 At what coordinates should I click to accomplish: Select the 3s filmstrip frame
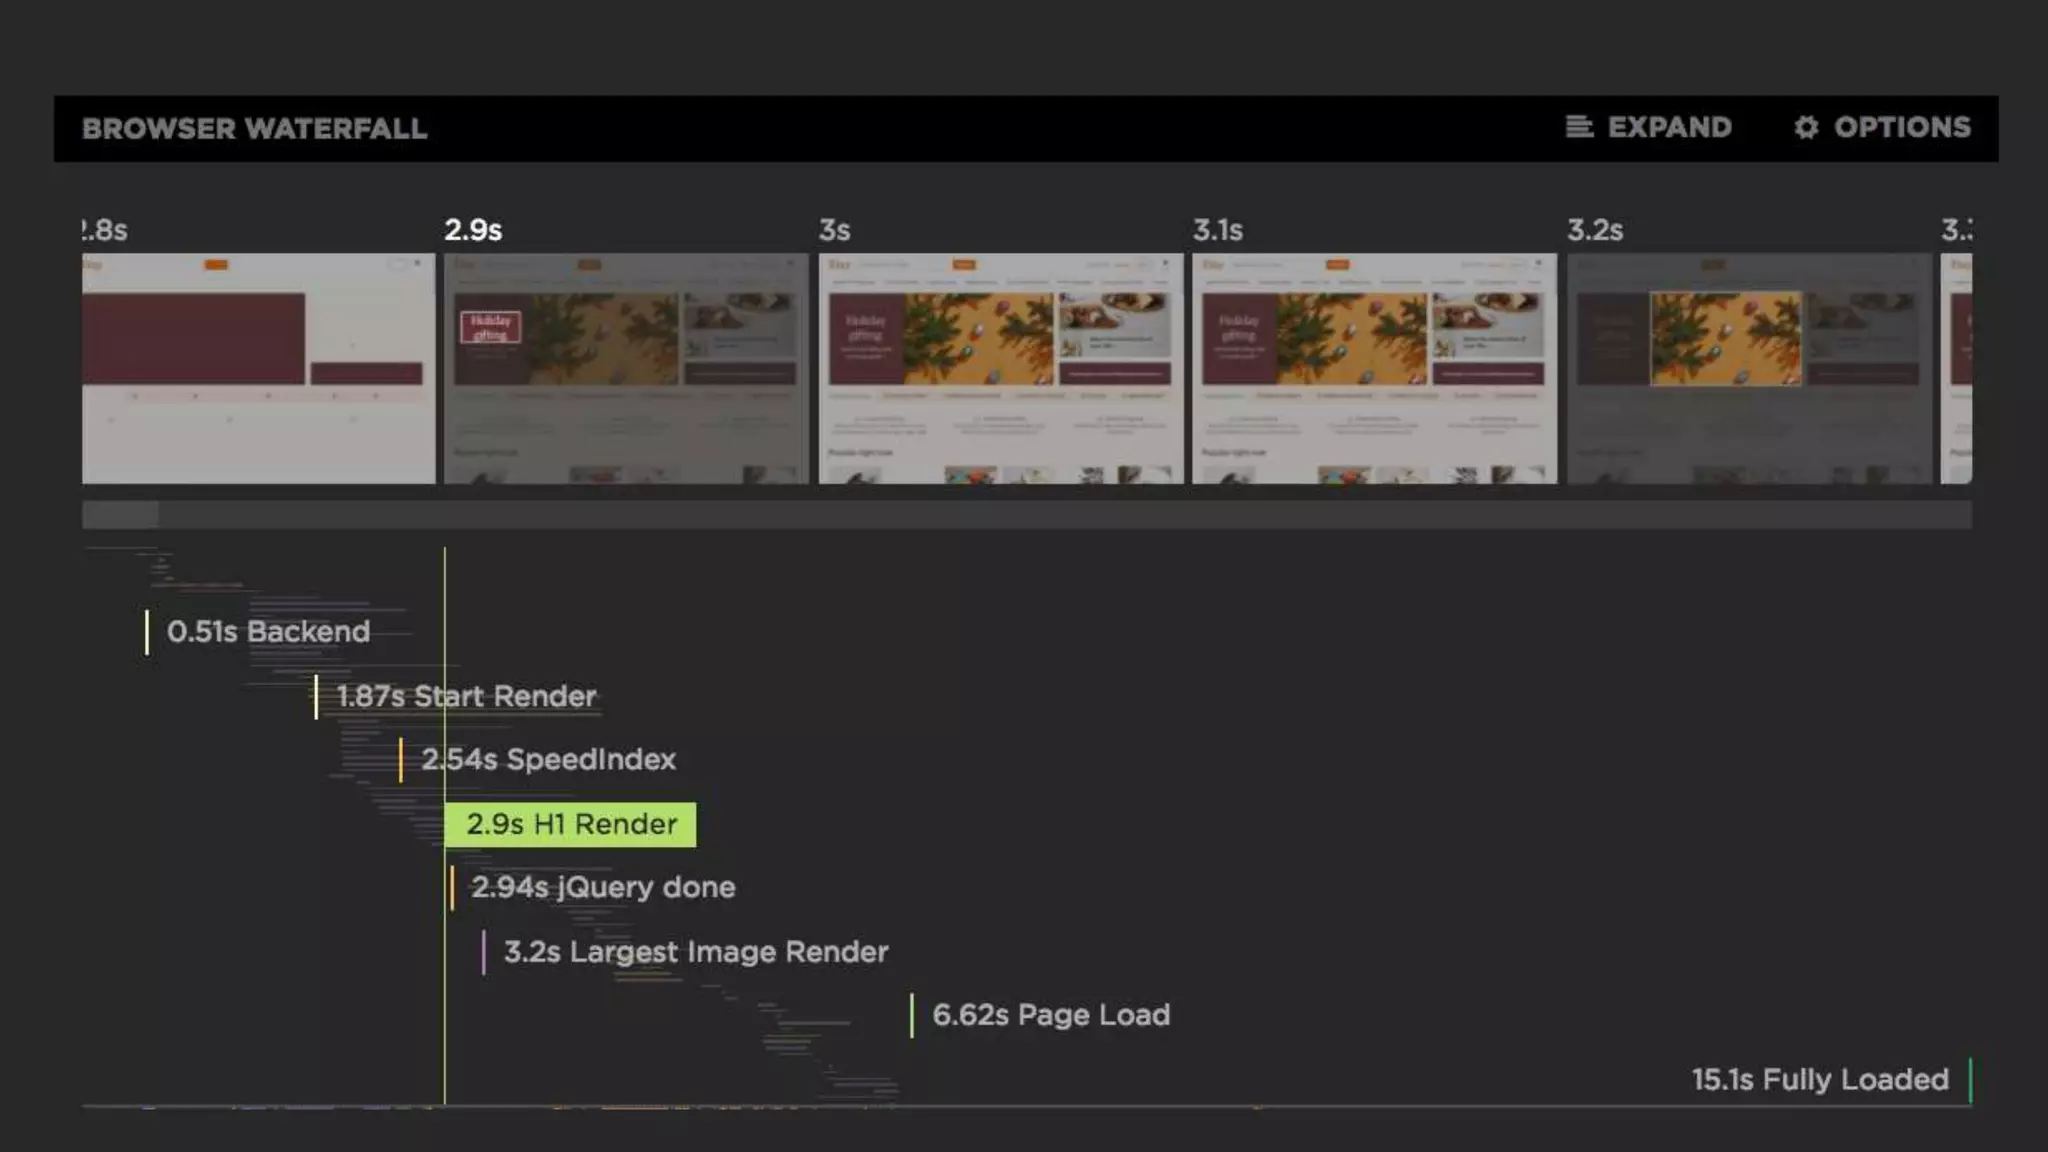tap(1000, 368)
